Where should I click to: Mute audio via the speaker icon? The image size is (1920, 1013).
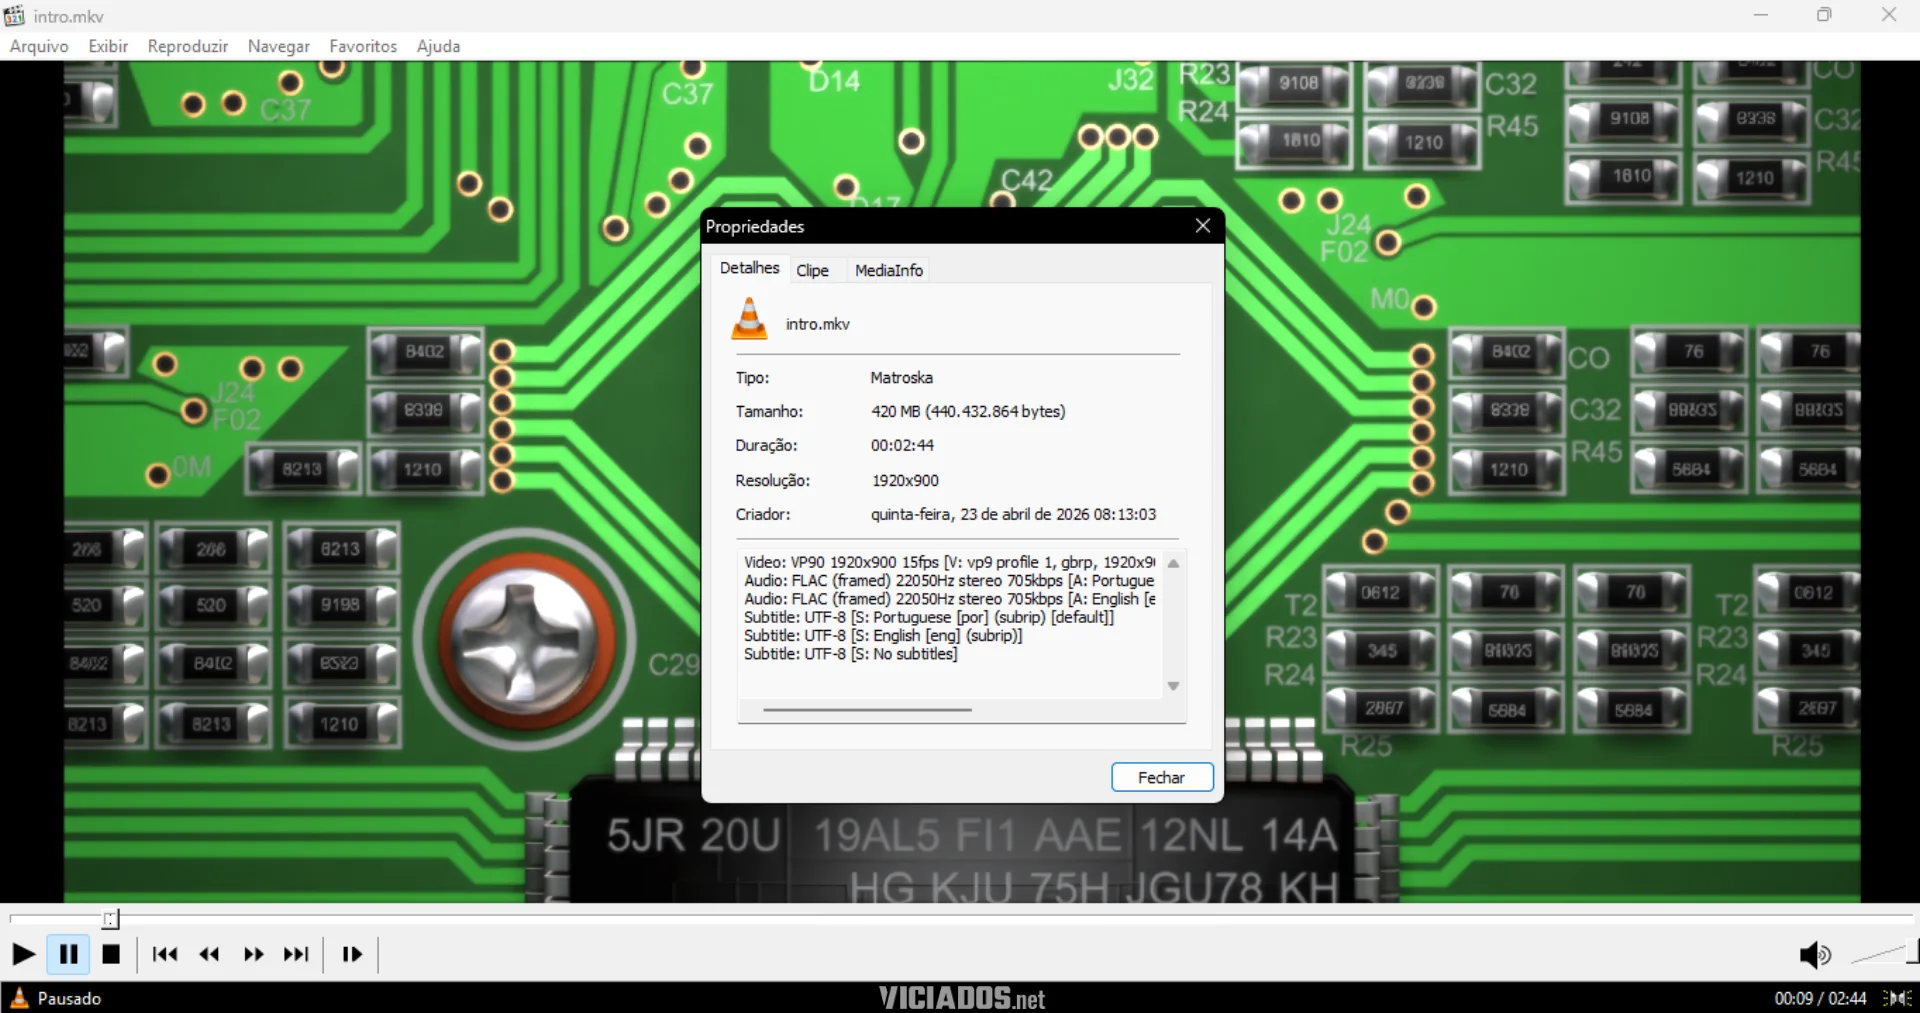pyautogui.click(x=1814, y=956)
